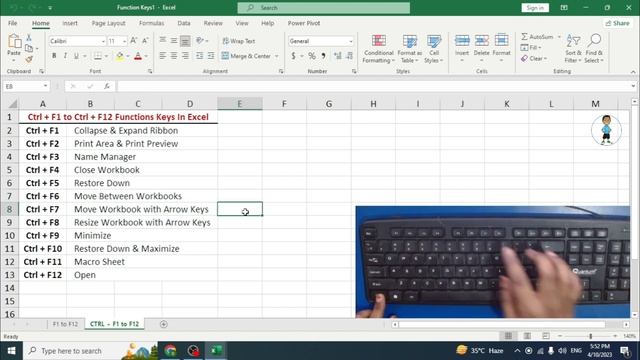Viewport: 640px width, 360px height.
Task: Toggle Italic formatting
Action: [65, 56]
